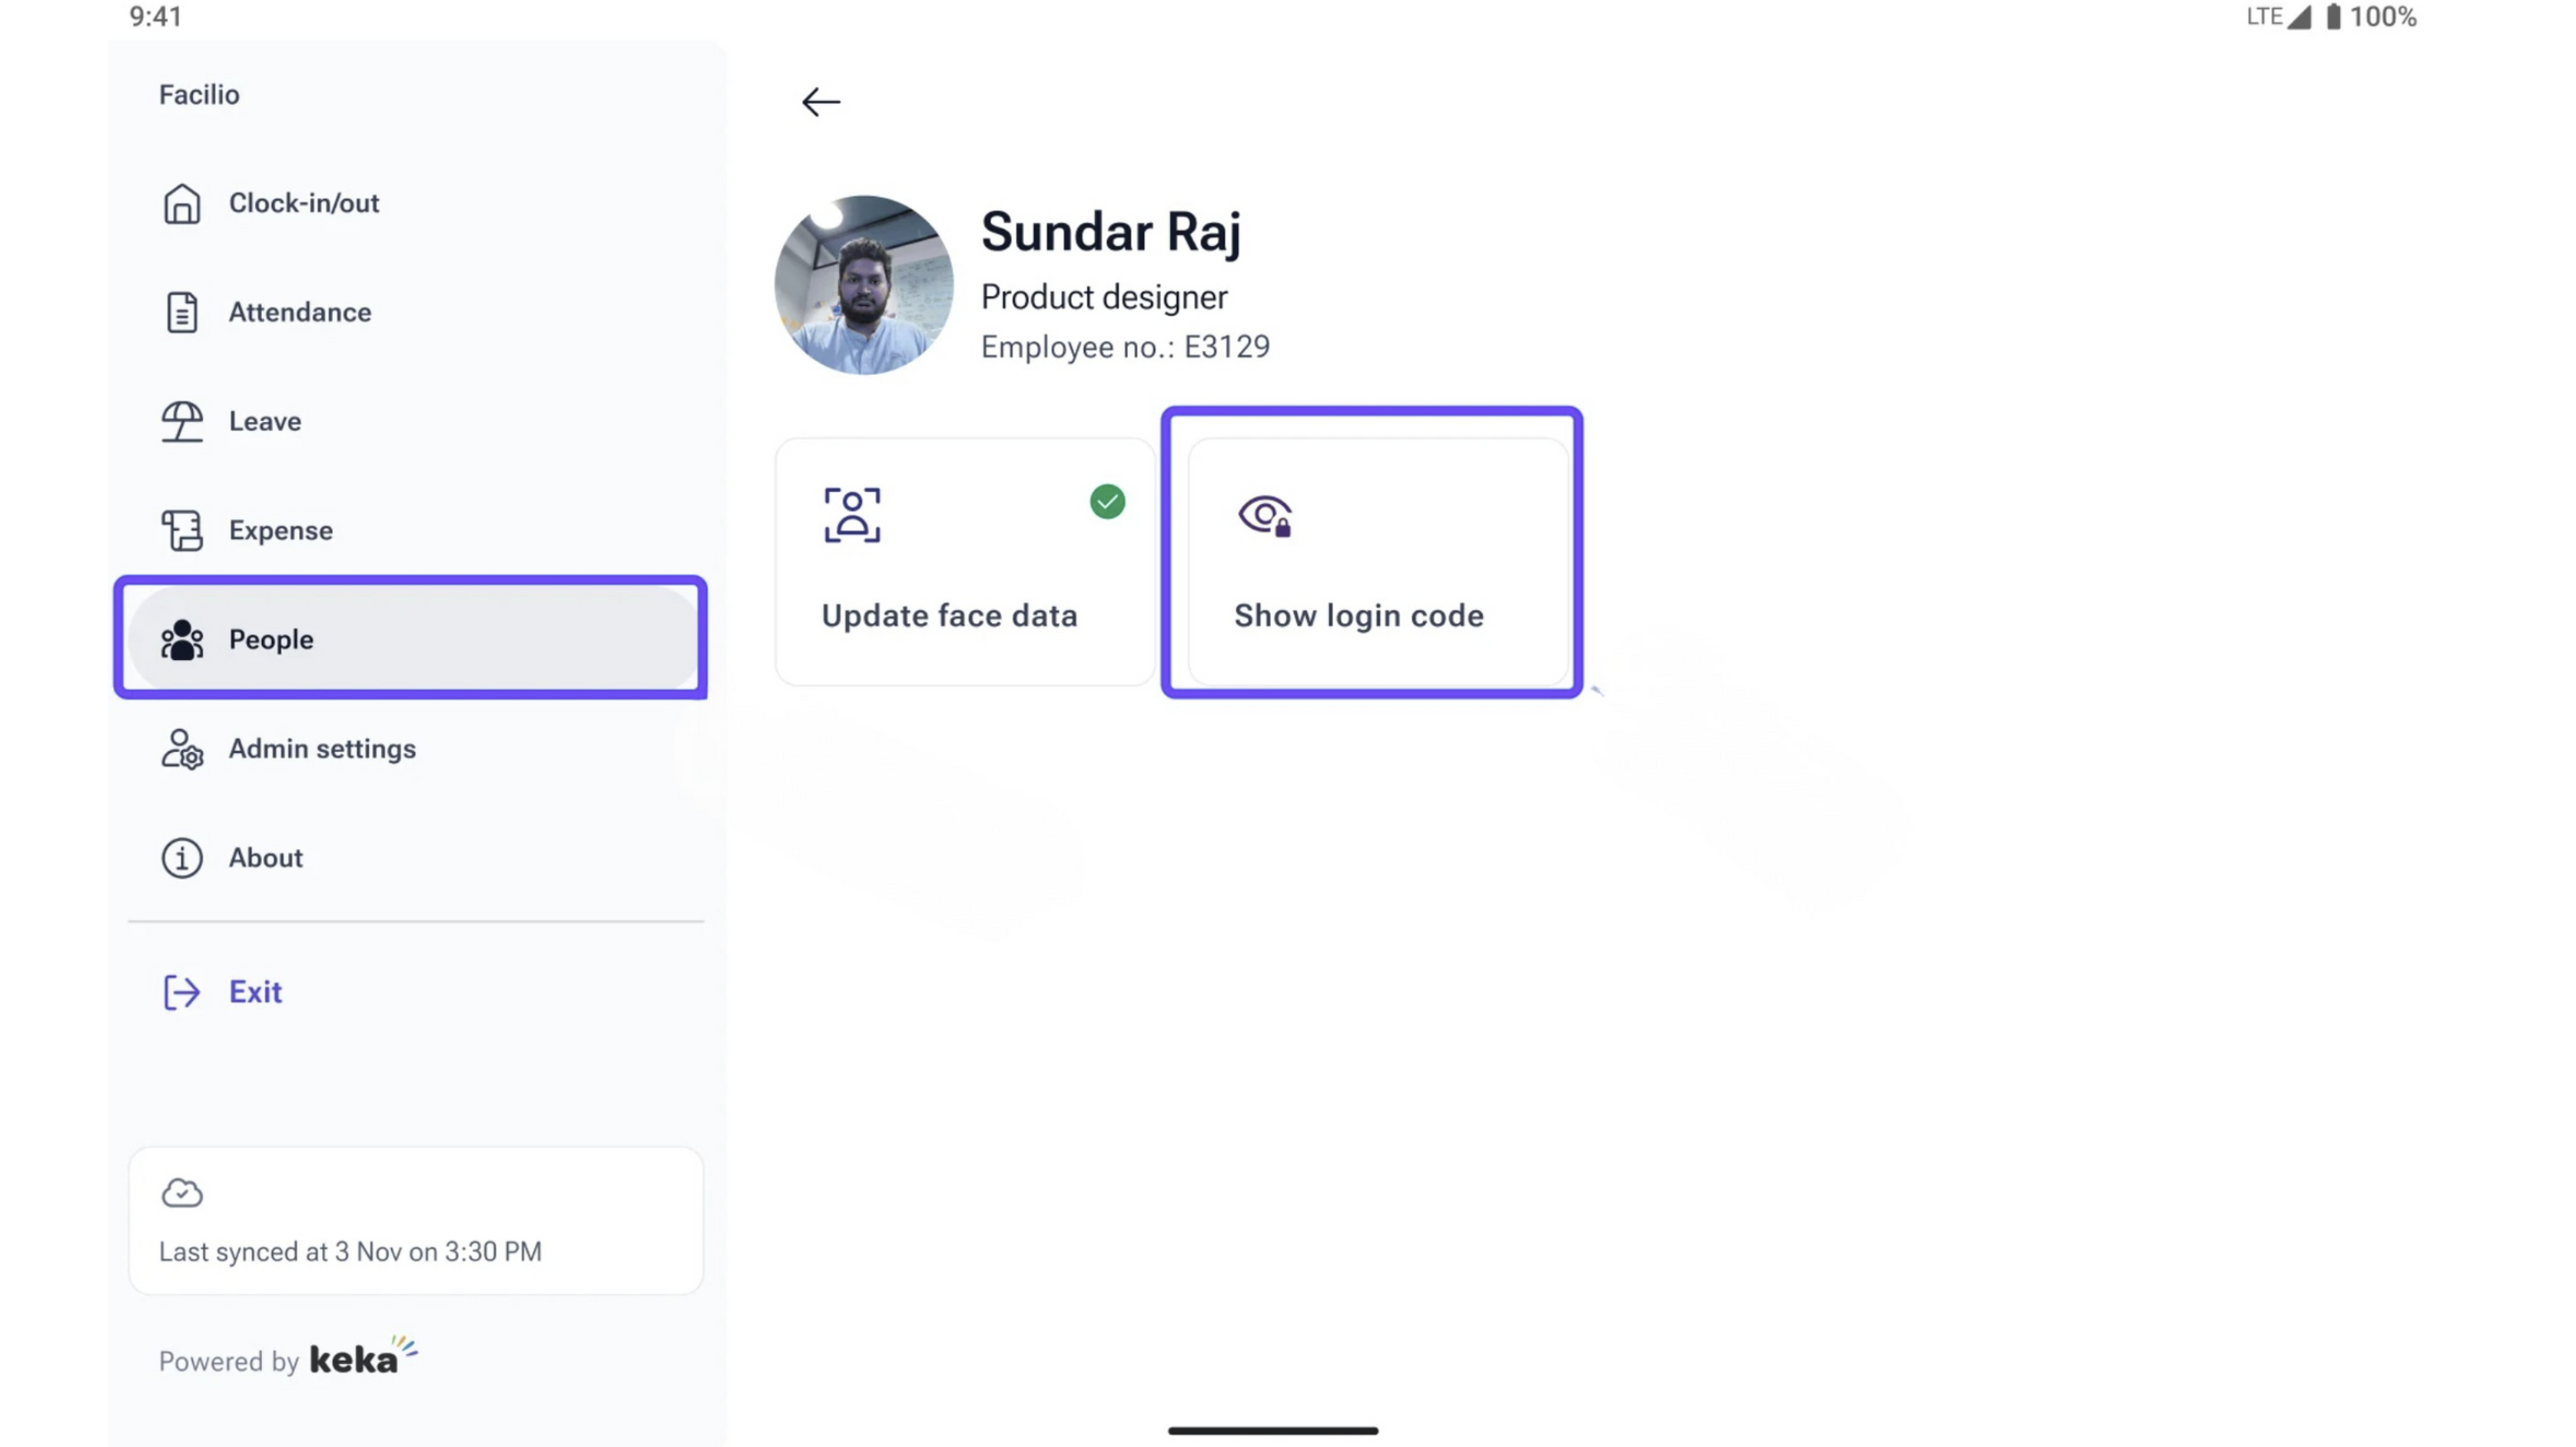Click the eye with lock icon
The image size is (2576, 1447).
pyautogui.click(x=1265, y=516)
